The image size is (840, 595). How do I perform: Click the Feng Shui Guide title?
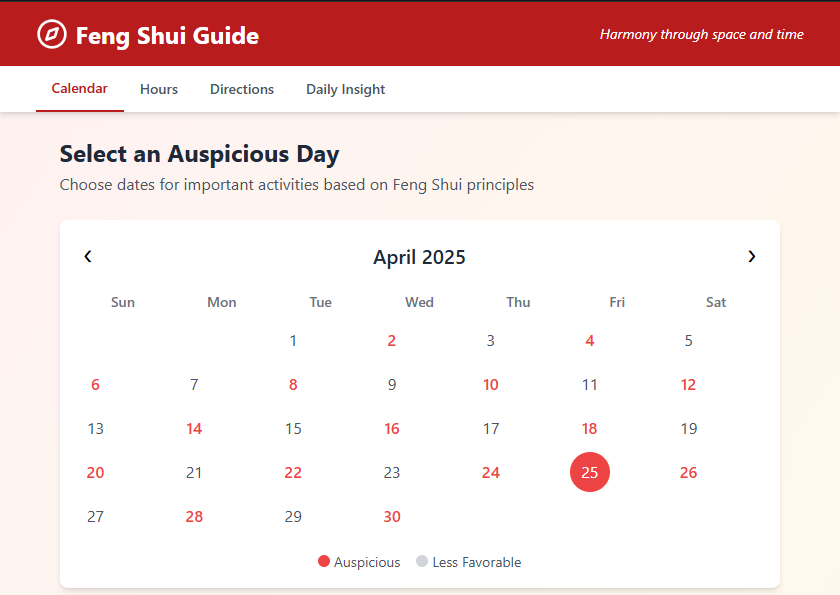[x=167, y=35]
